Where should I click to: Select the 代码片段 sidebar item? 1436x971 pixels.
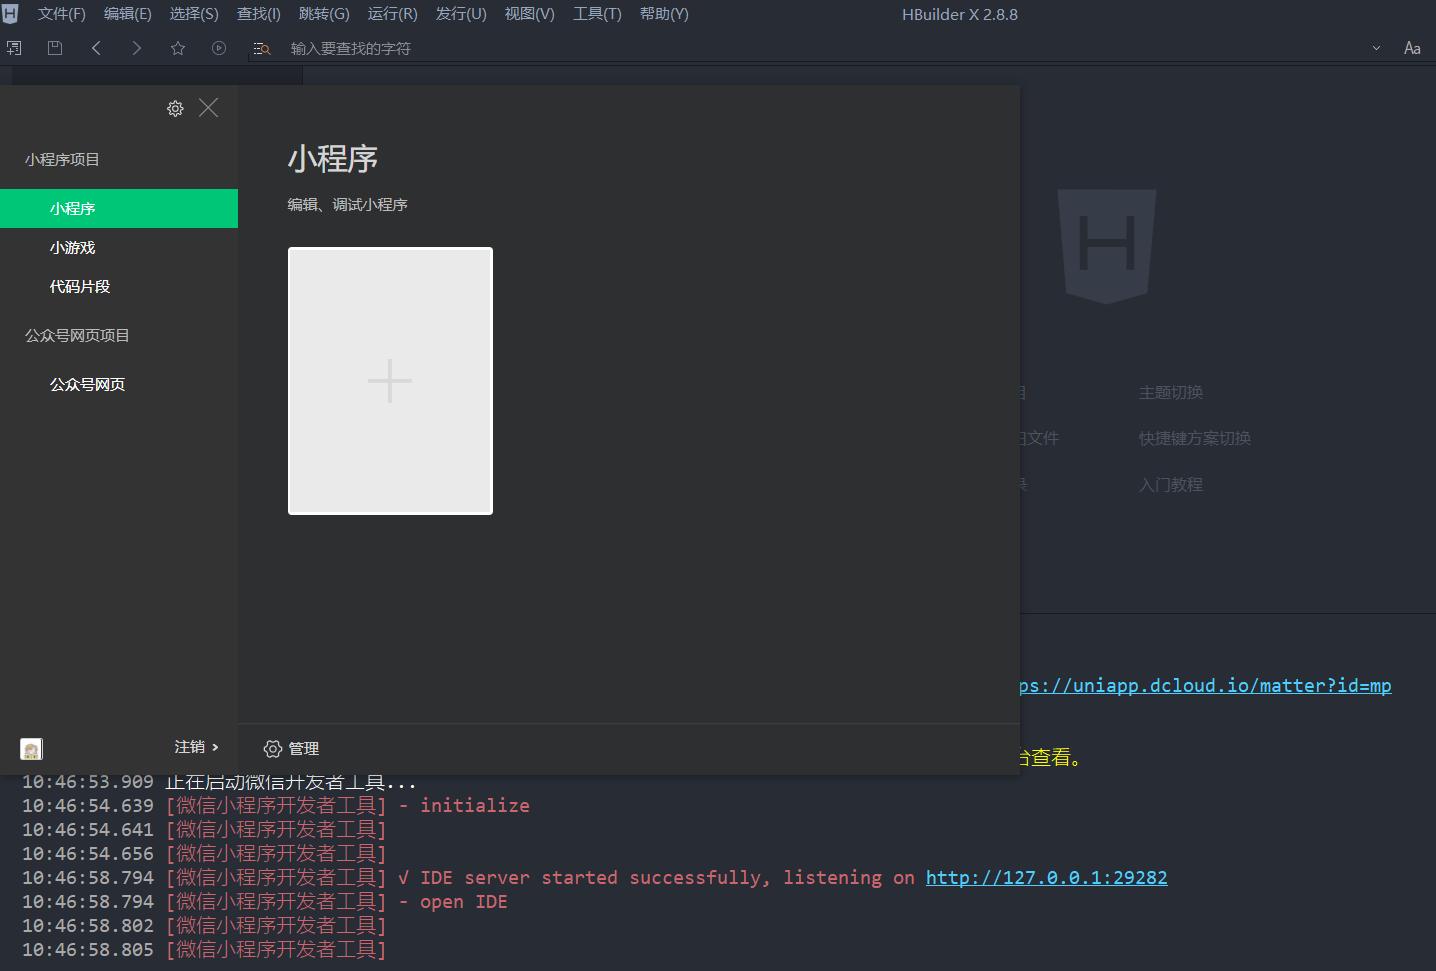119,286
